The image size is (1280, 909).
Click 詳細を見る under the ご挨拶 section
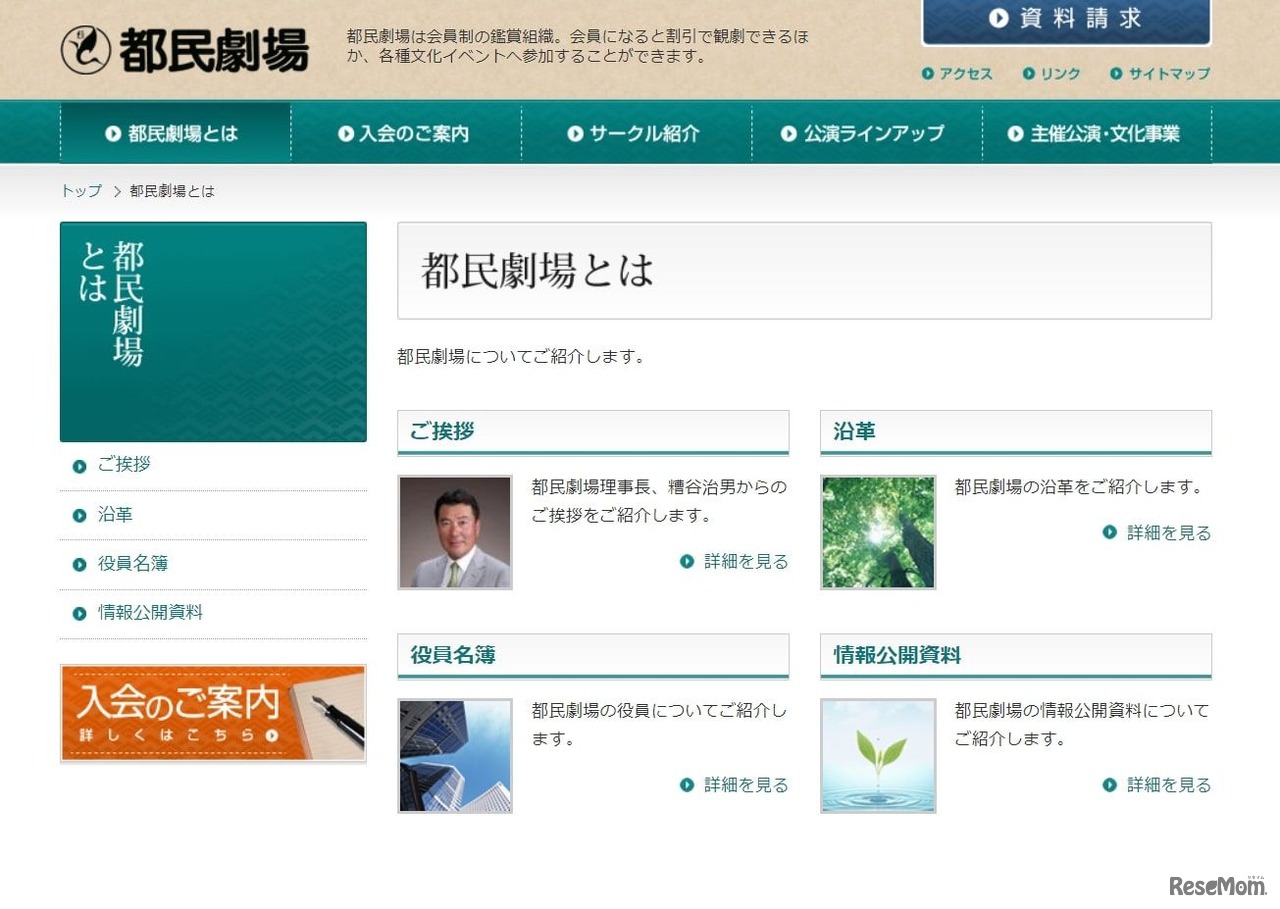[x=745, y=562]
